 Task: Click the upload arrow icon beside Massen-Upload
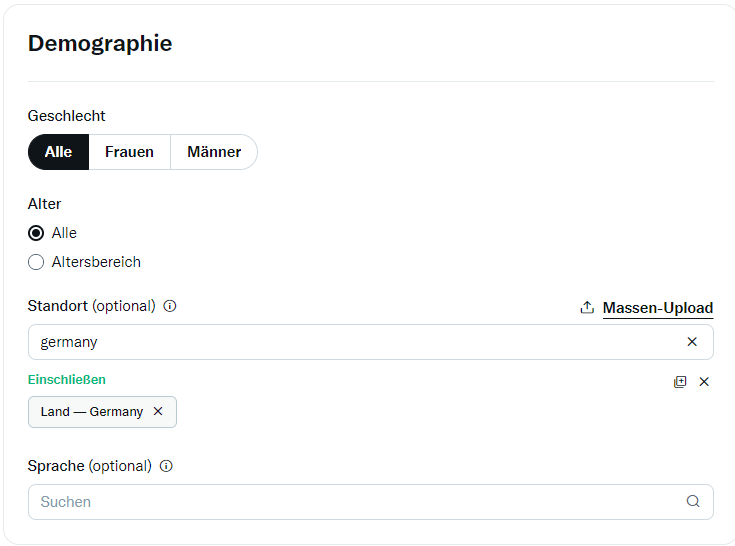pos(587,308)
